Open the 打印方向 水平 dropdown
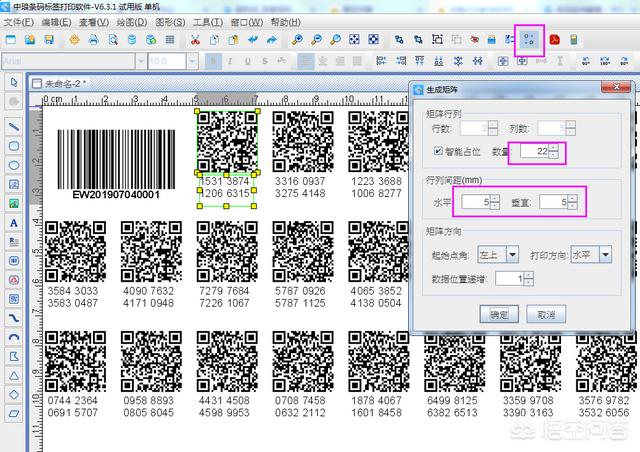The height and width of the screenshot is (452, 640). tap(605, 255)
